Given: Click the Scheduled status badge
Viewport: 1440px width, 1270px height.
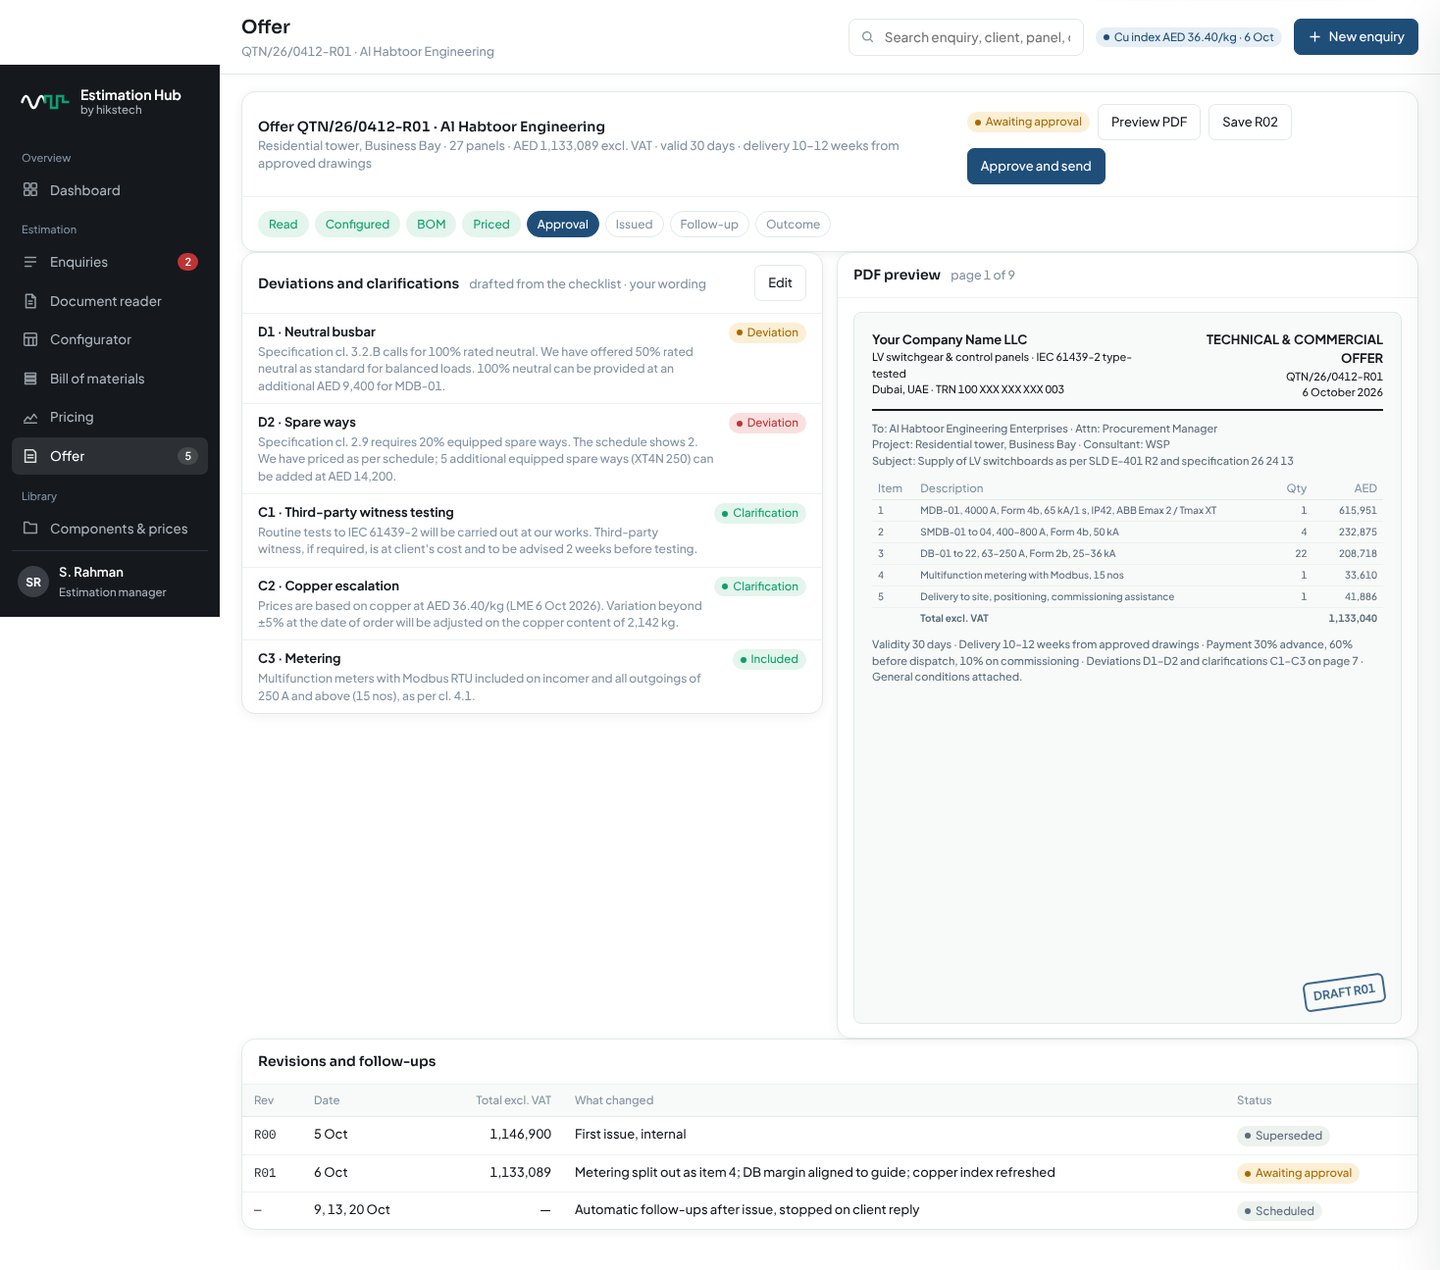Looking at the screenshot, I should tap(1279, 1211).
